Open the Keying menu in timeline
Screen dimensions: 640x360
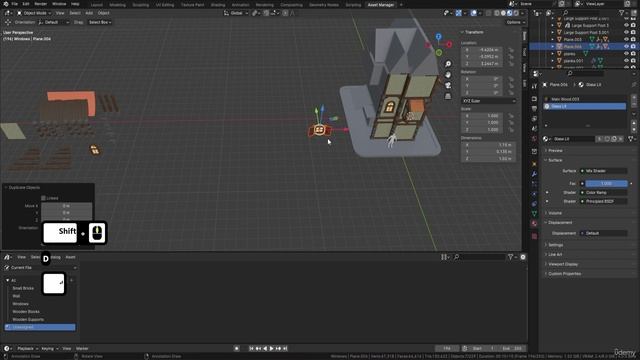(x=49, y=349)
